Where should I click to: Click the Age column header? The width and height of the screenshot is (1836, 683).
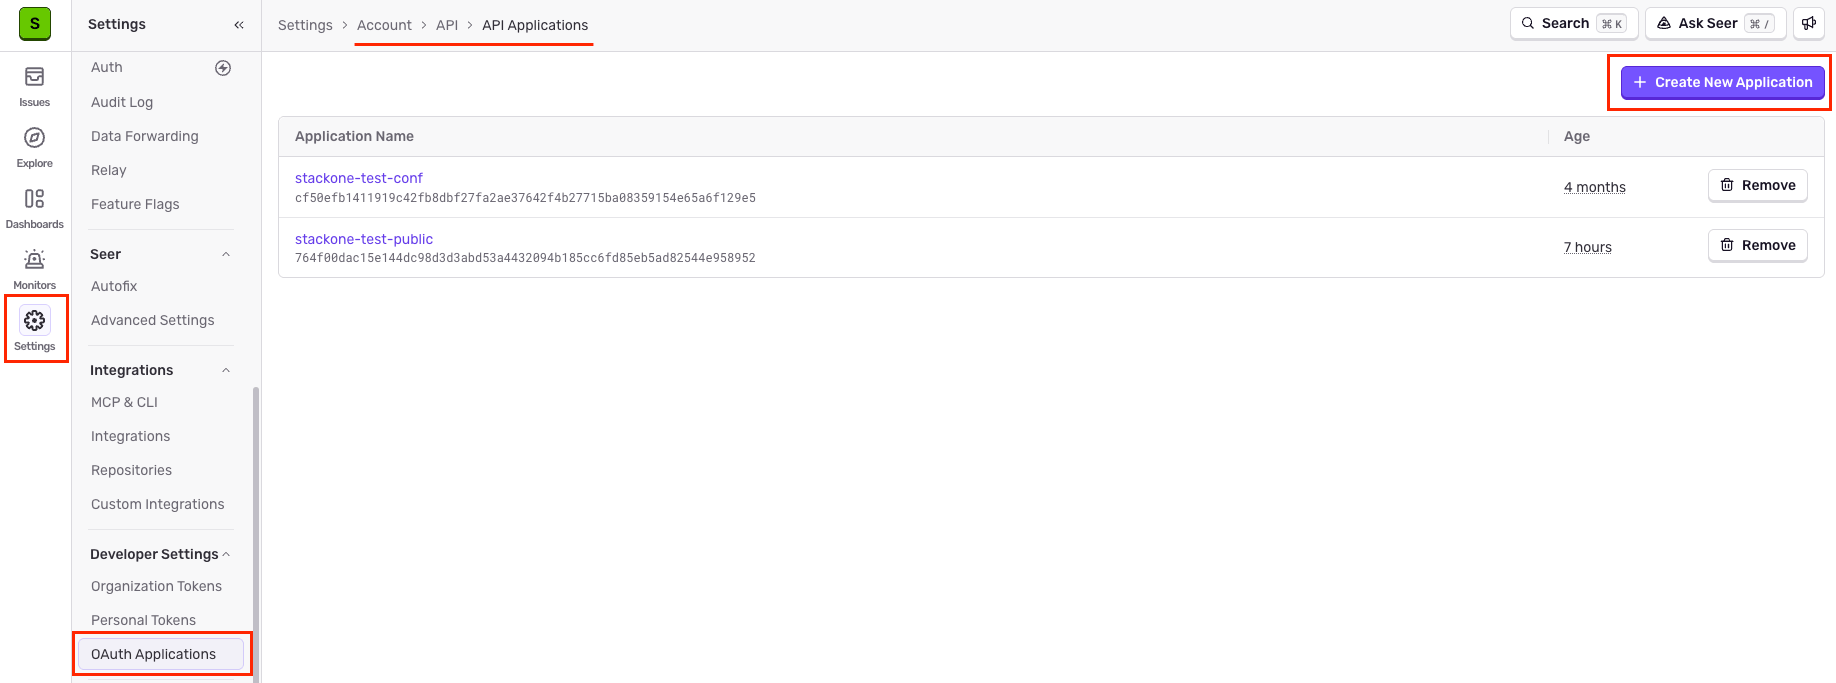tap(1577, 136)
